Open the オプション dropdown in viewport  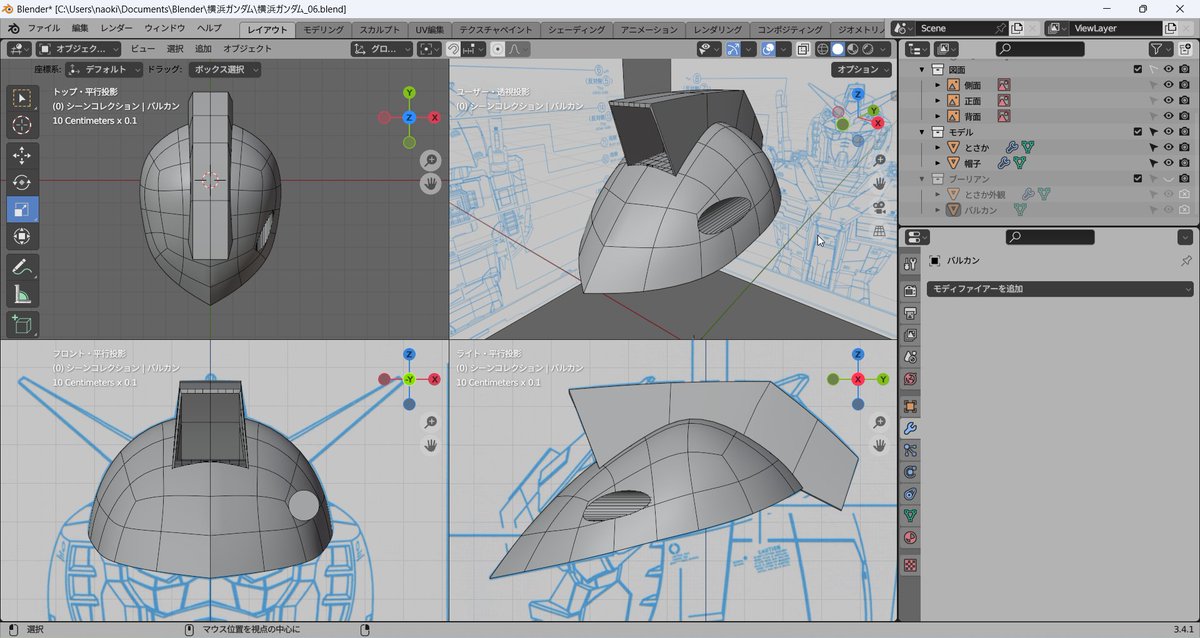tap(860, 69)
